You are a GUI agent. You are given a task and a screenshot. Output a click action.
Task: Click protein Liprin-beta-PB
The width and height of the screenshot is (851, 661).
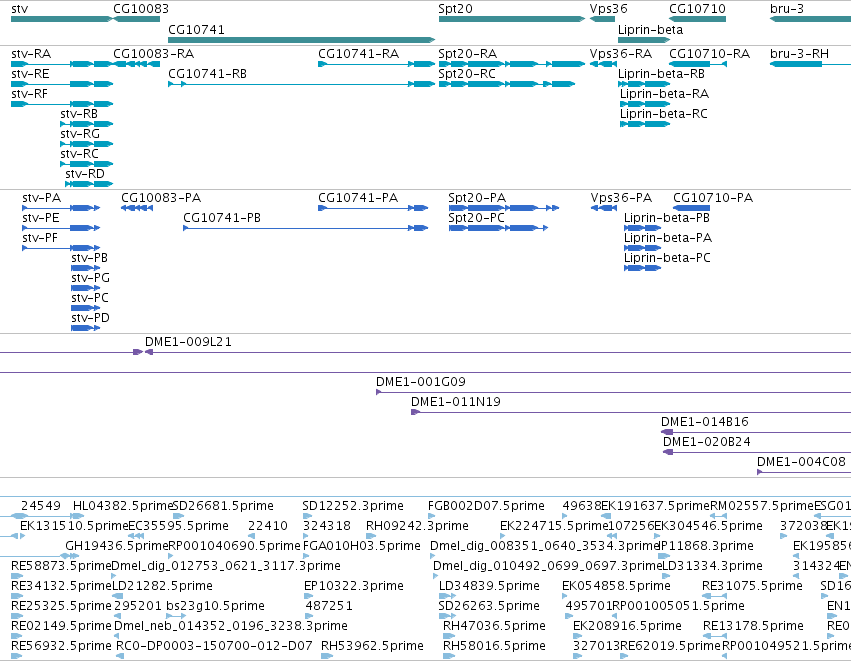click(643, 228)
